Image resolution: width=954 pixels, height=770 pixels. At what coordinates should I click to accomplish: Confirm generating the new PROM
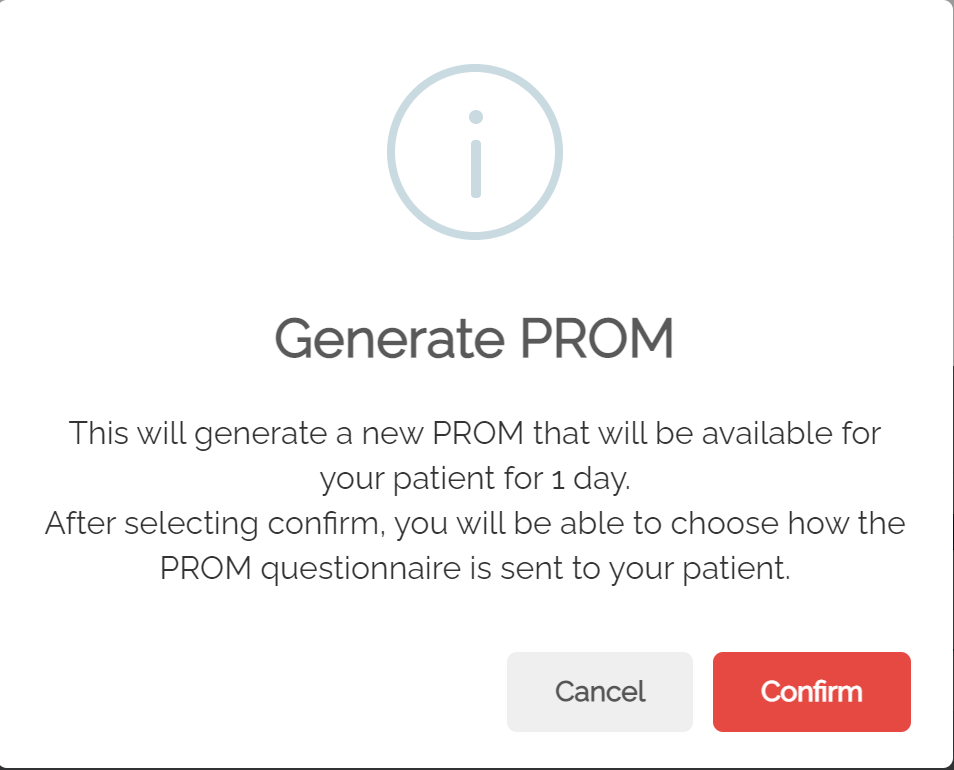pyautogui.click(x=812, y=692)
